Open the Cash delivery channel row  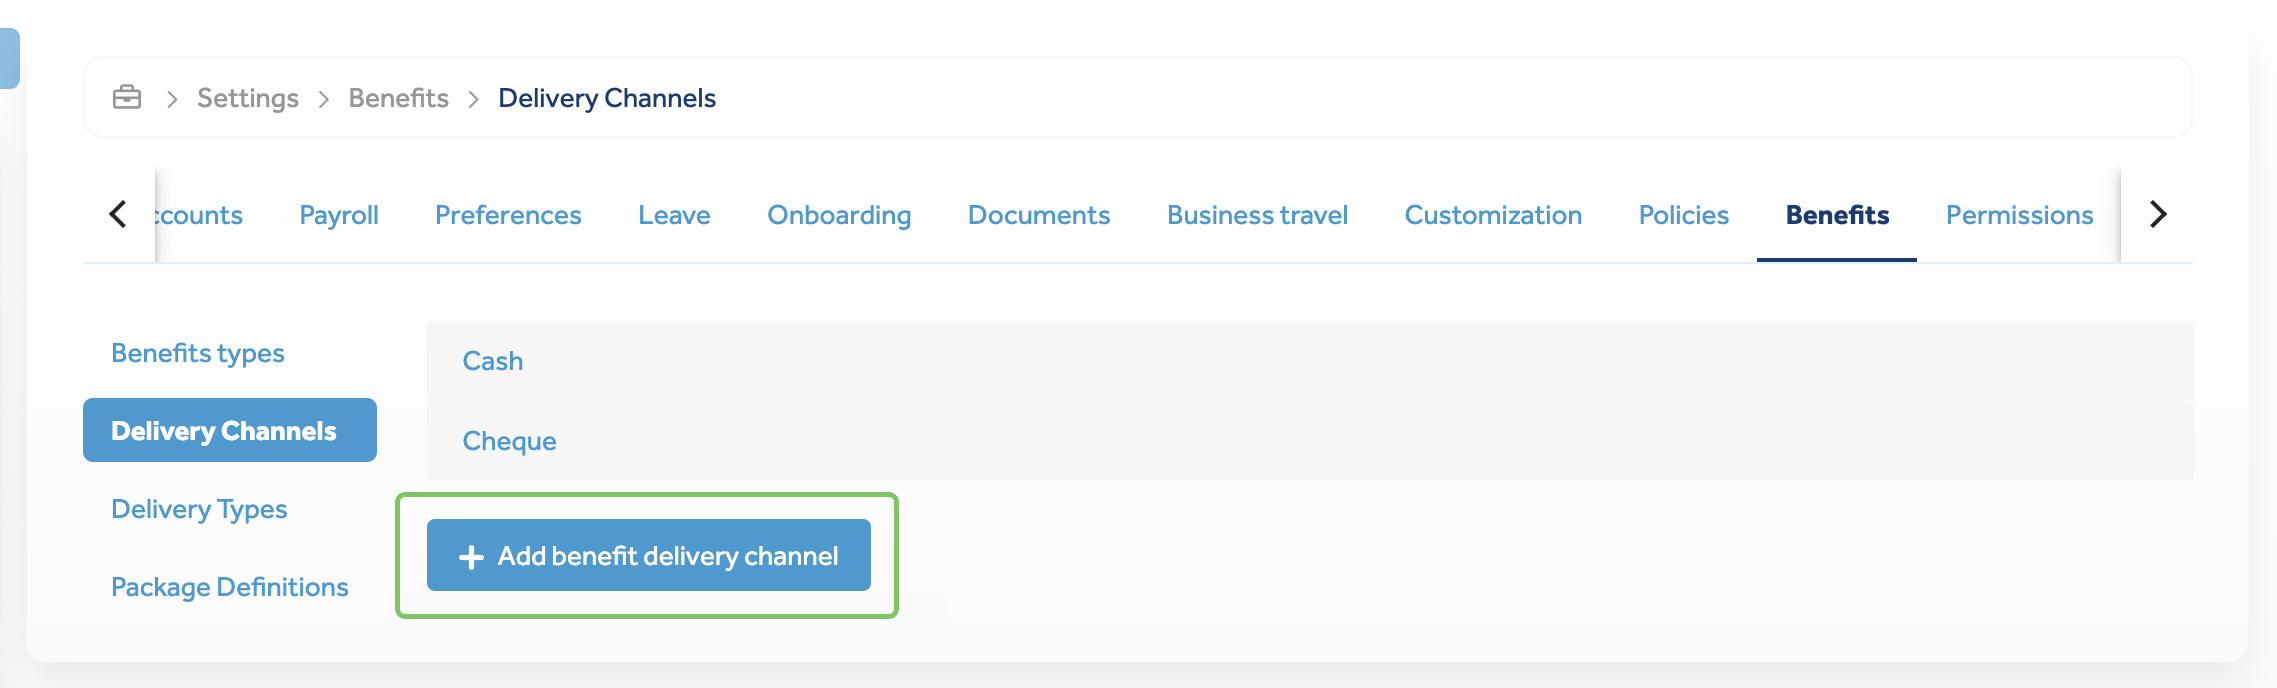(x=1310, y=360)
